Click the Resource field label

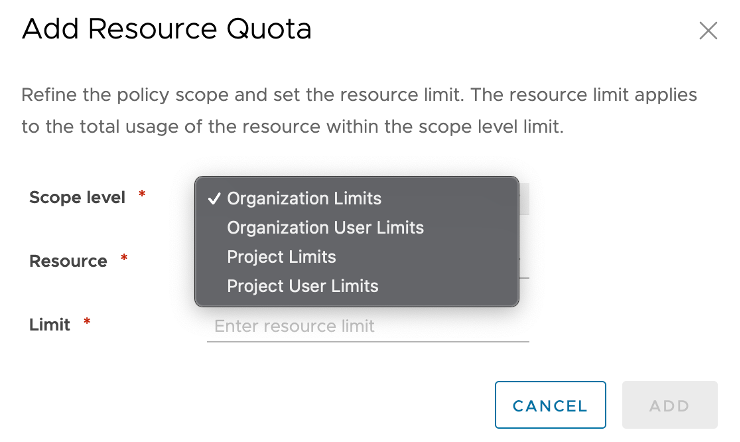point(68,261)
